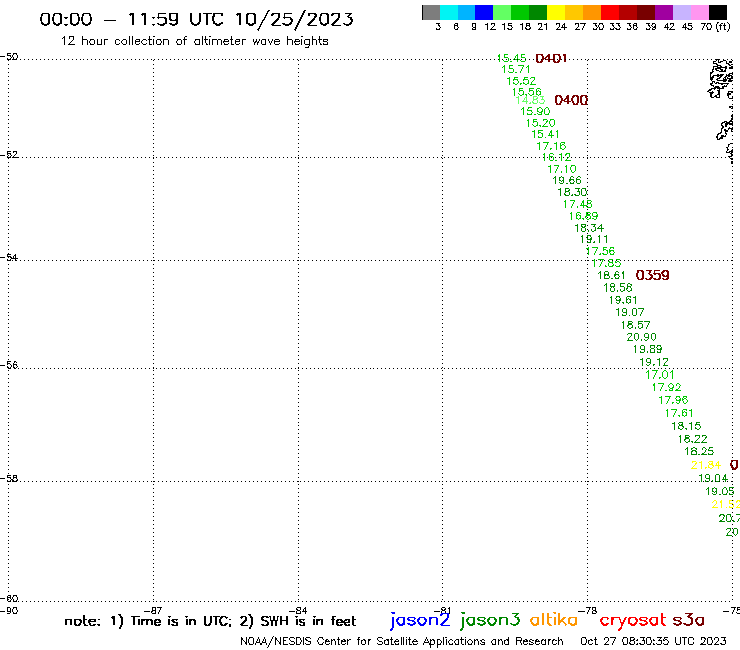Click the 19.11 wave height value
The image size is (740, 650).
tap(594, 239)
